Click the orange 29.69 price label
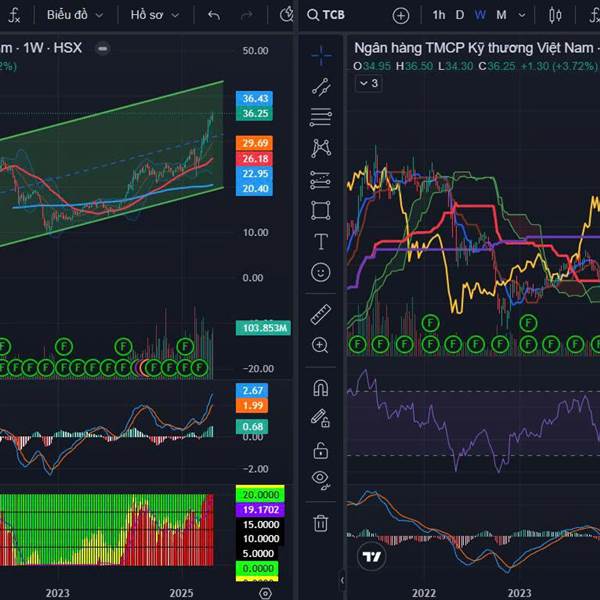Image resolution: width=600 pixels, height=600 pixels. (x=254, y=143)
